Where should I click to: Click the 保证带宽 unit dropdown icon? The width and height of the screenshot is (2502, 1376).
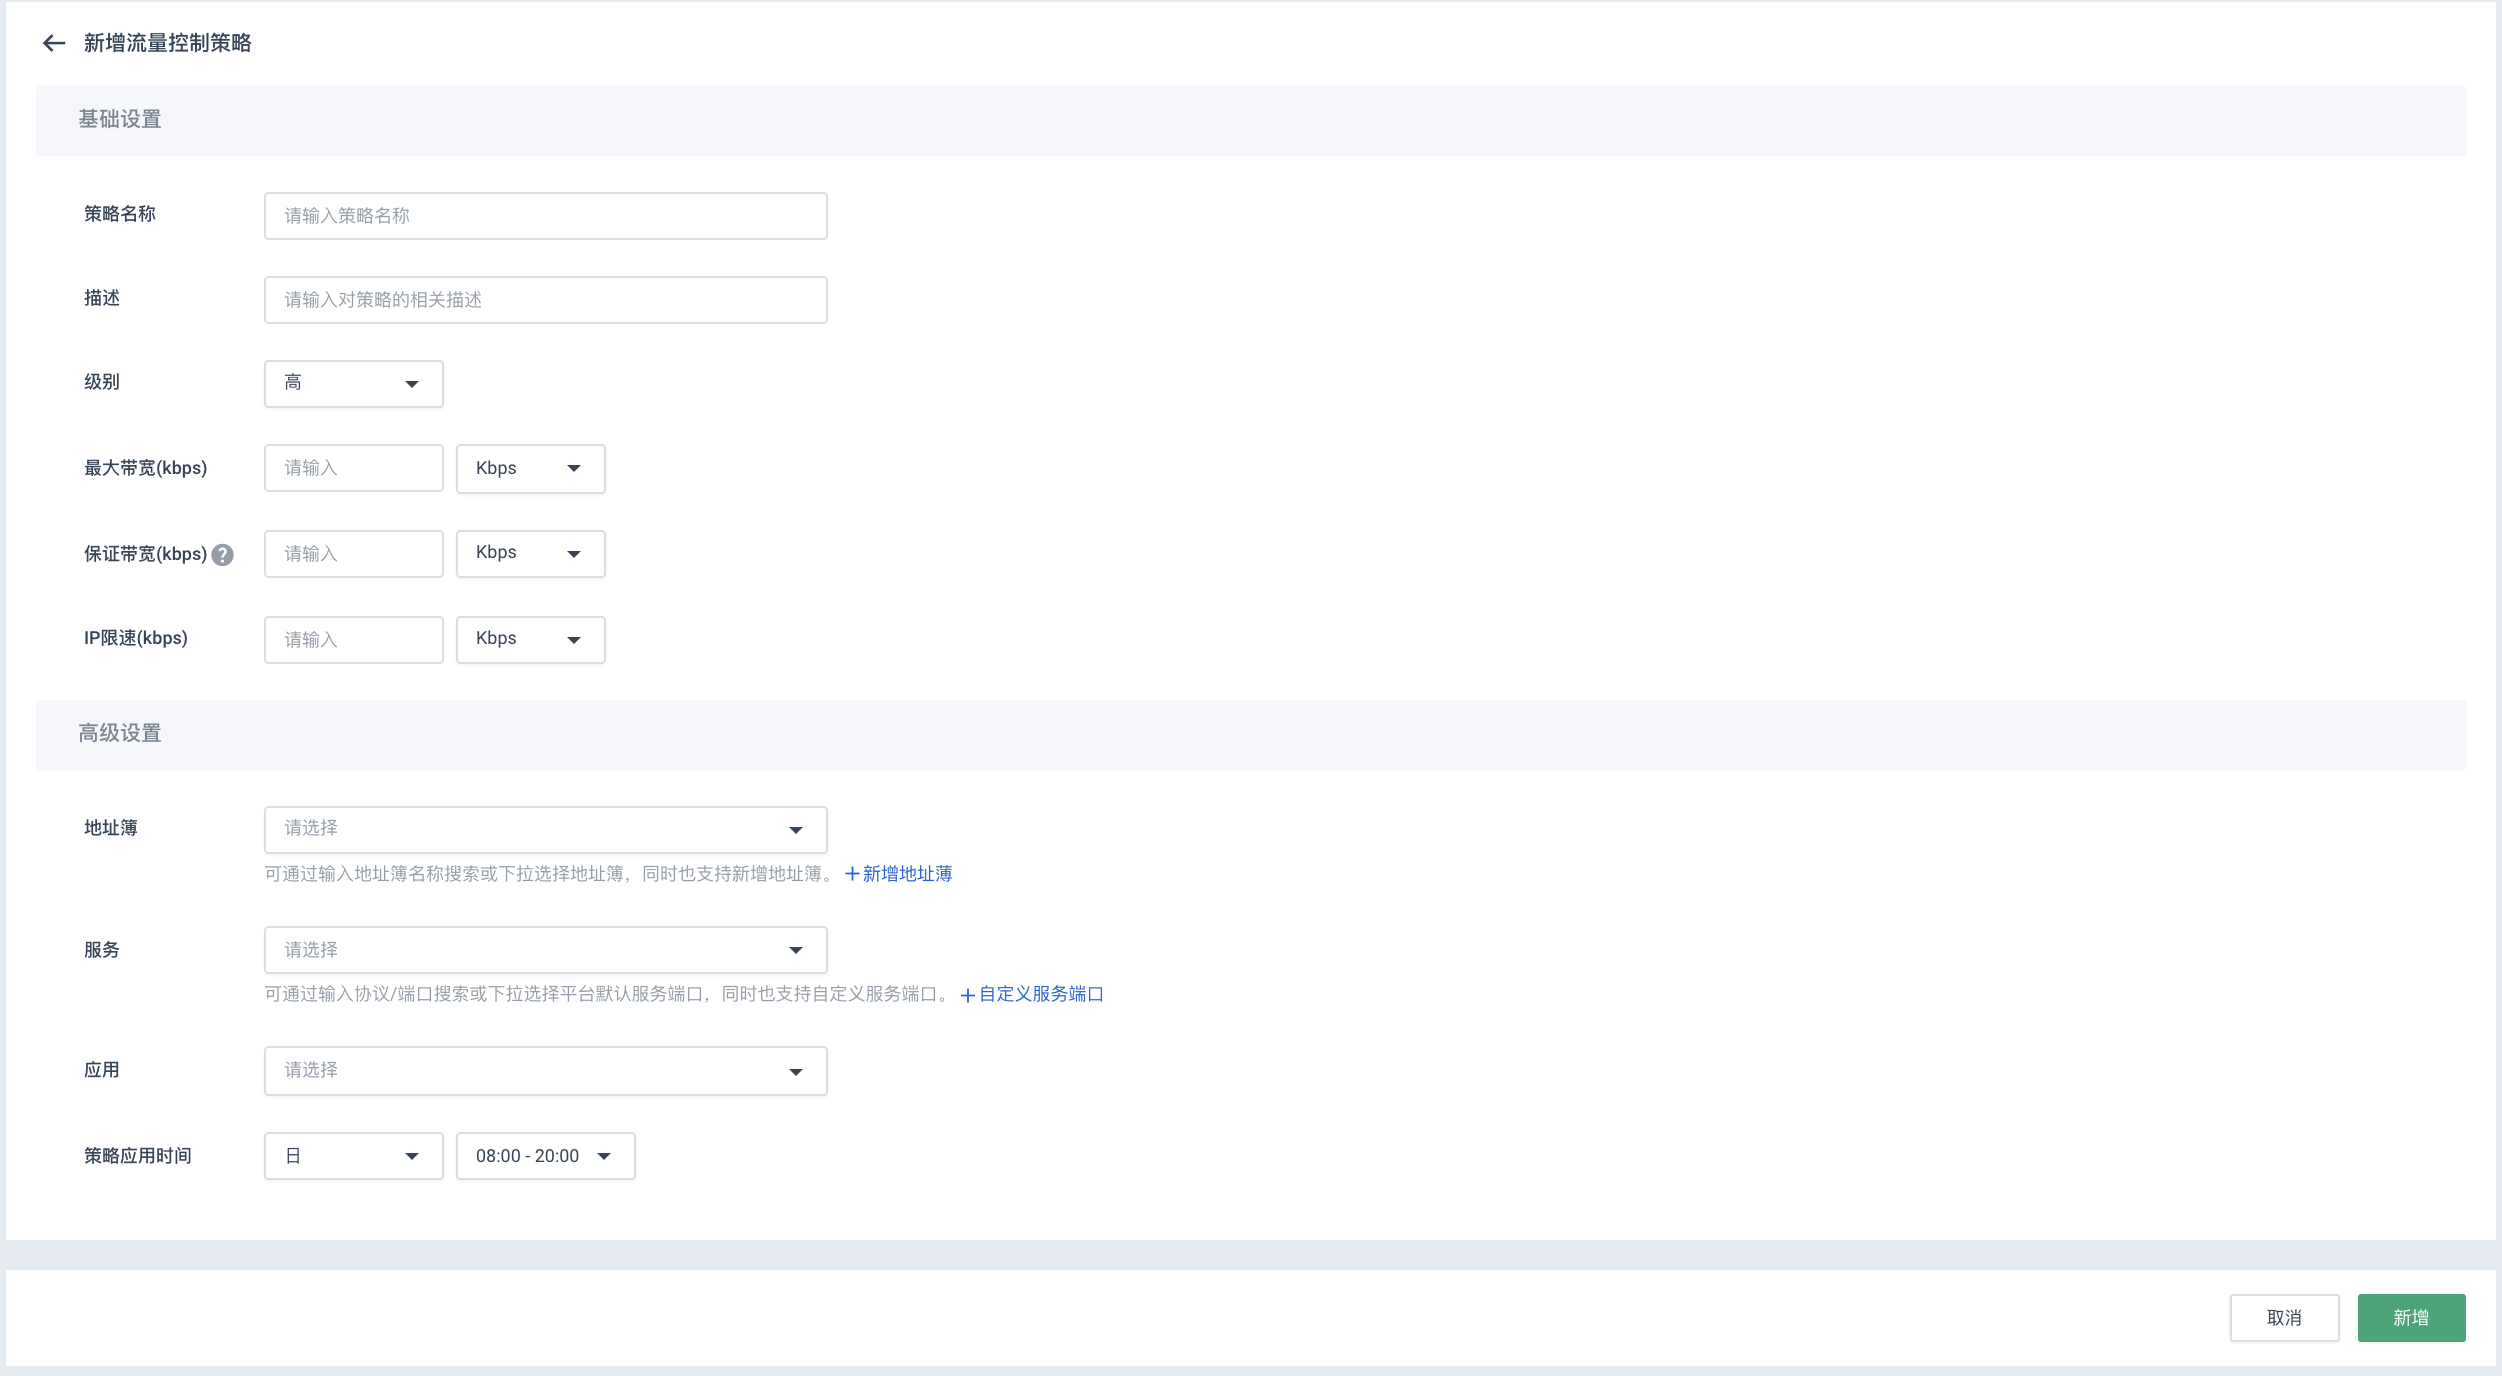pos(576,554)
